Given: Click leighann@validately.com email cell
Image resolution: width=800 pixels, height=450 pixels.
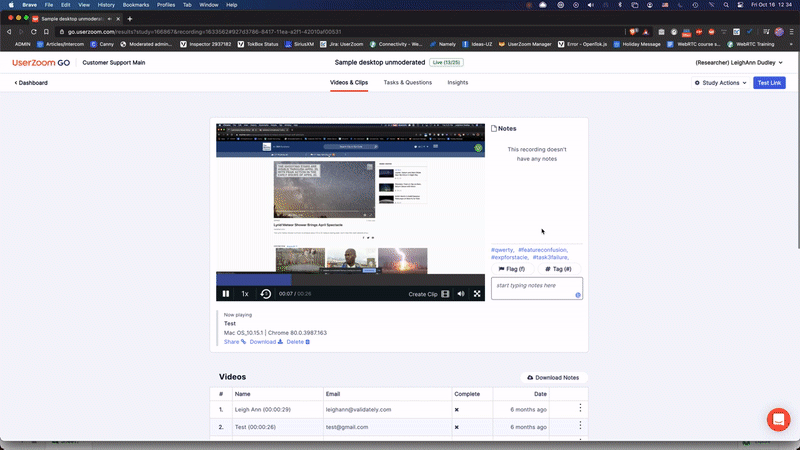Looking at the screenshot, I should 358,410.
